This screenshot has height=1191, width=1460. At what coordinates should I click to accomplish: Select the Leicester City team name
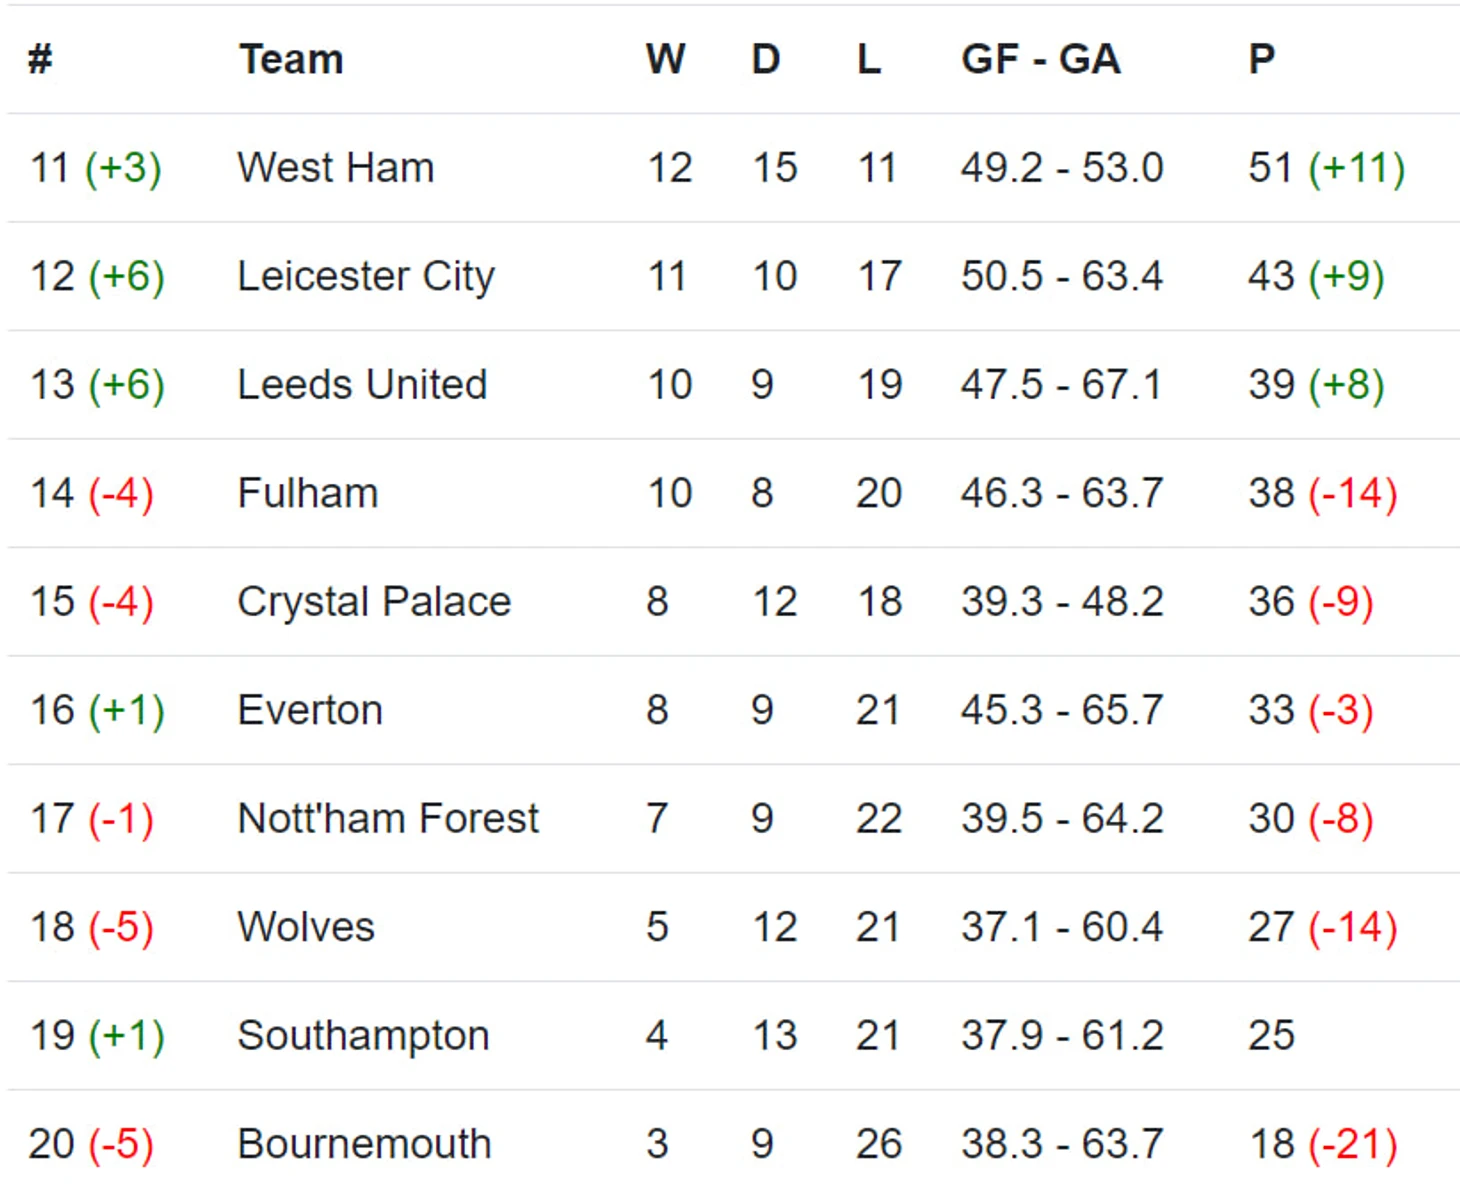tap(366, 276)
